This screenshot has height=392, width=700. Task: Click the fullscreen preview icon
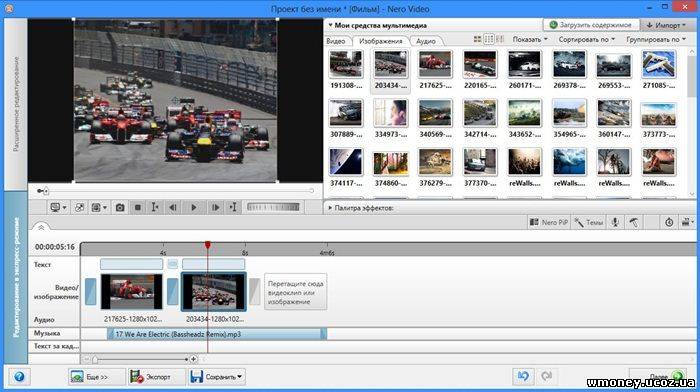pos(79,208)
